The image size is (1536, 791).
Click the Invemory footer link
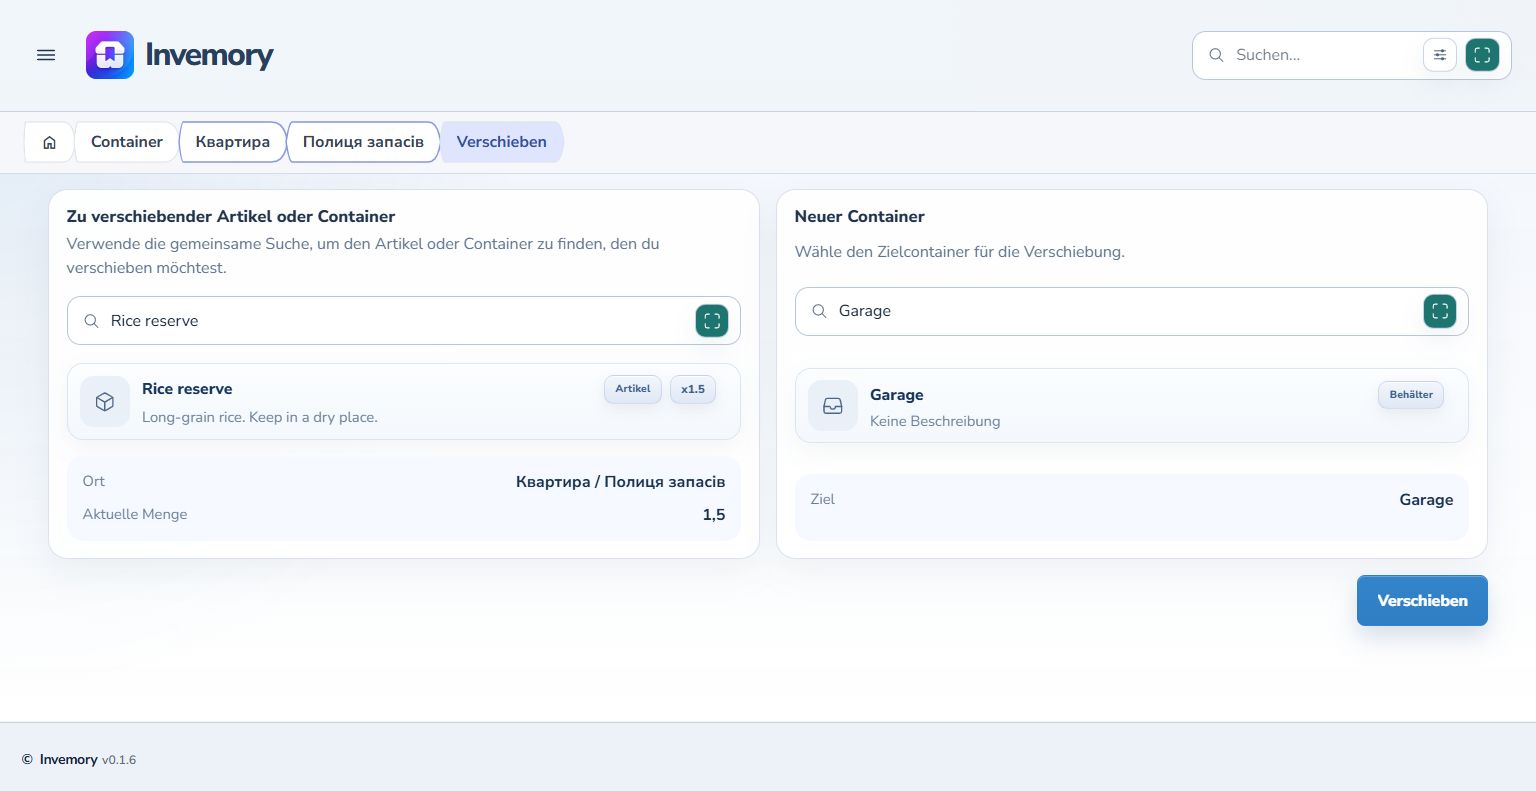[x=68, y=760]
